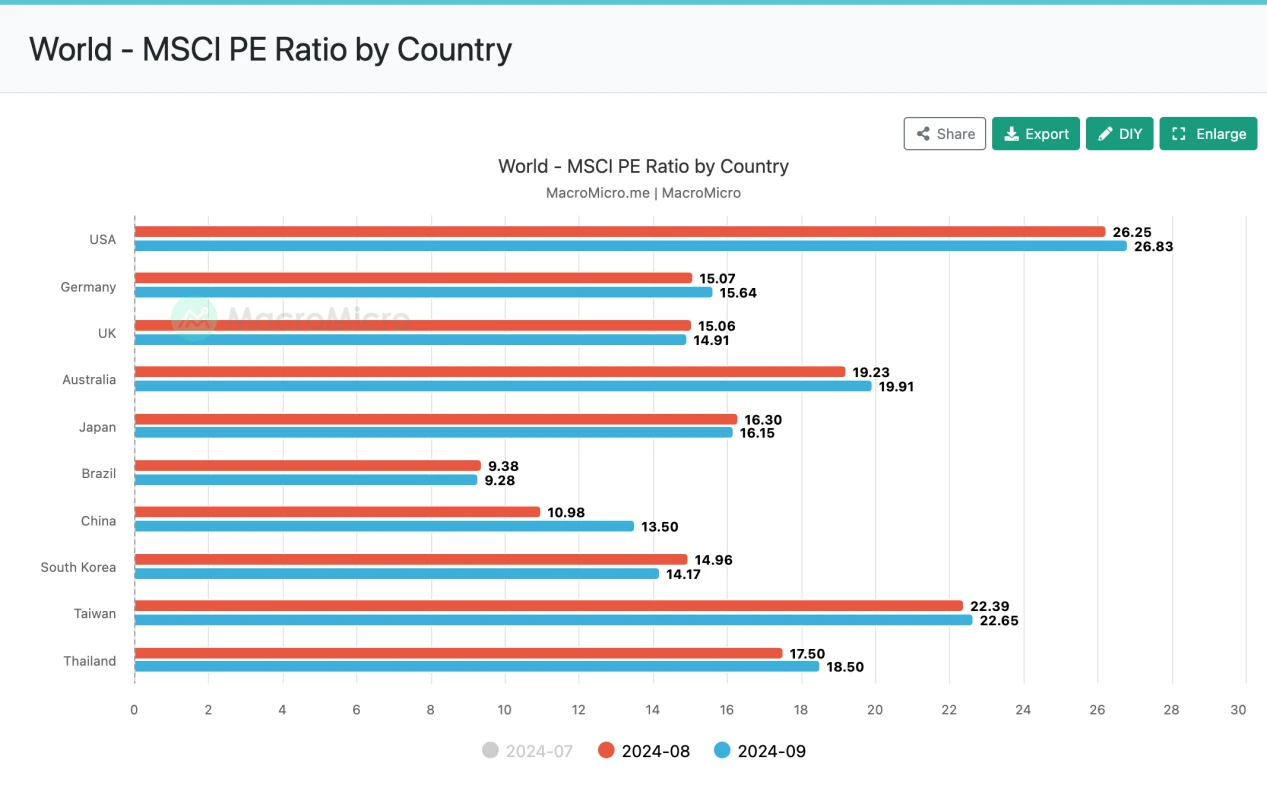Click the gray 2024-07 legend dot
This screenshot has height=785, width=1267.
click(489, 751)
